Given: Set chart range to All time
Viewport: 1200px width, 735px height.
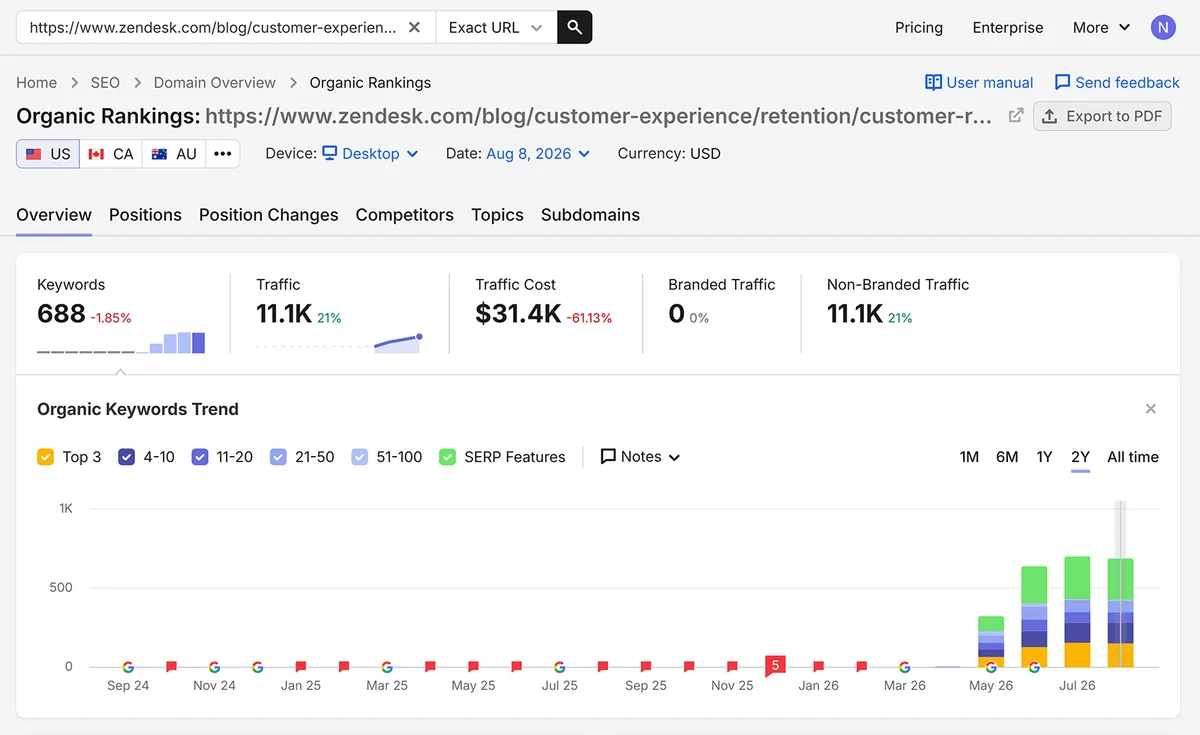Looking at the screenshot, I should click(1133, 457).
